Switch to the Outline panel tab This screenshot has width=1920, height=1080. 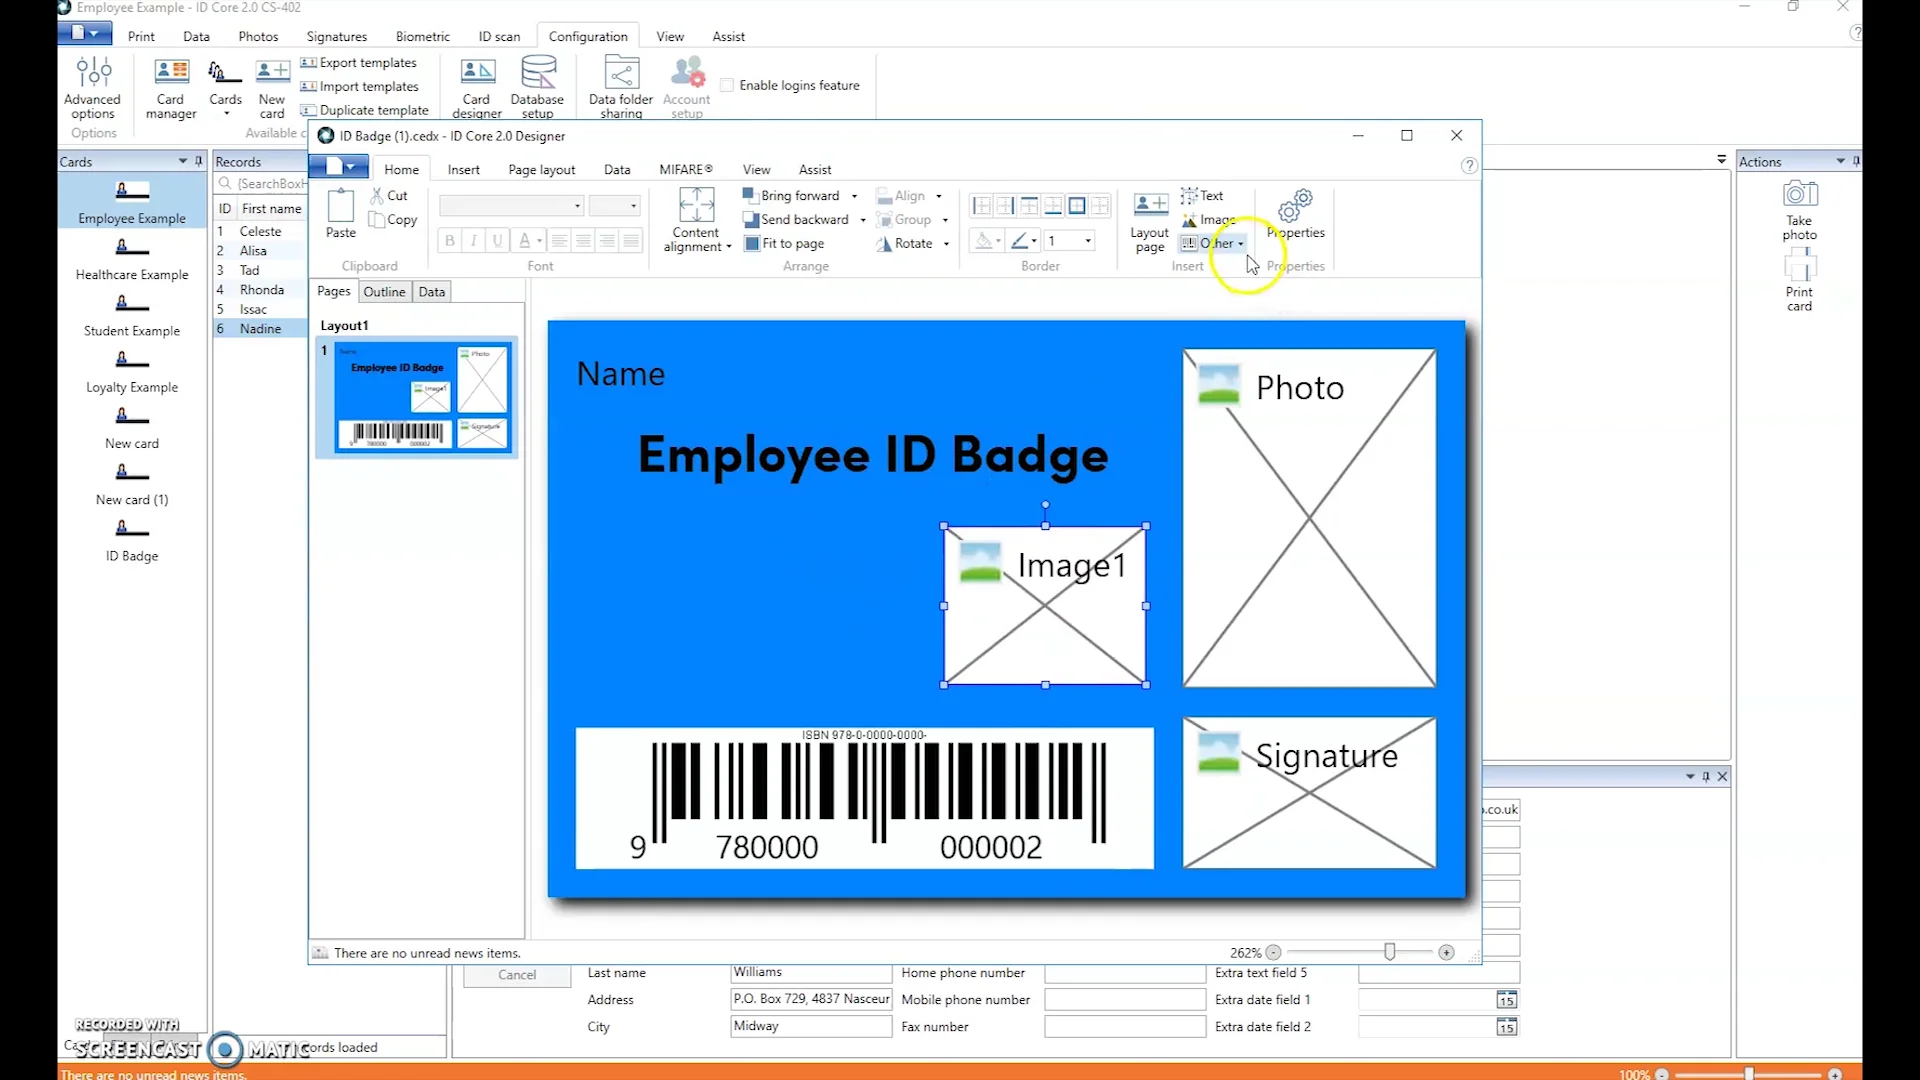tap(384, 292)
